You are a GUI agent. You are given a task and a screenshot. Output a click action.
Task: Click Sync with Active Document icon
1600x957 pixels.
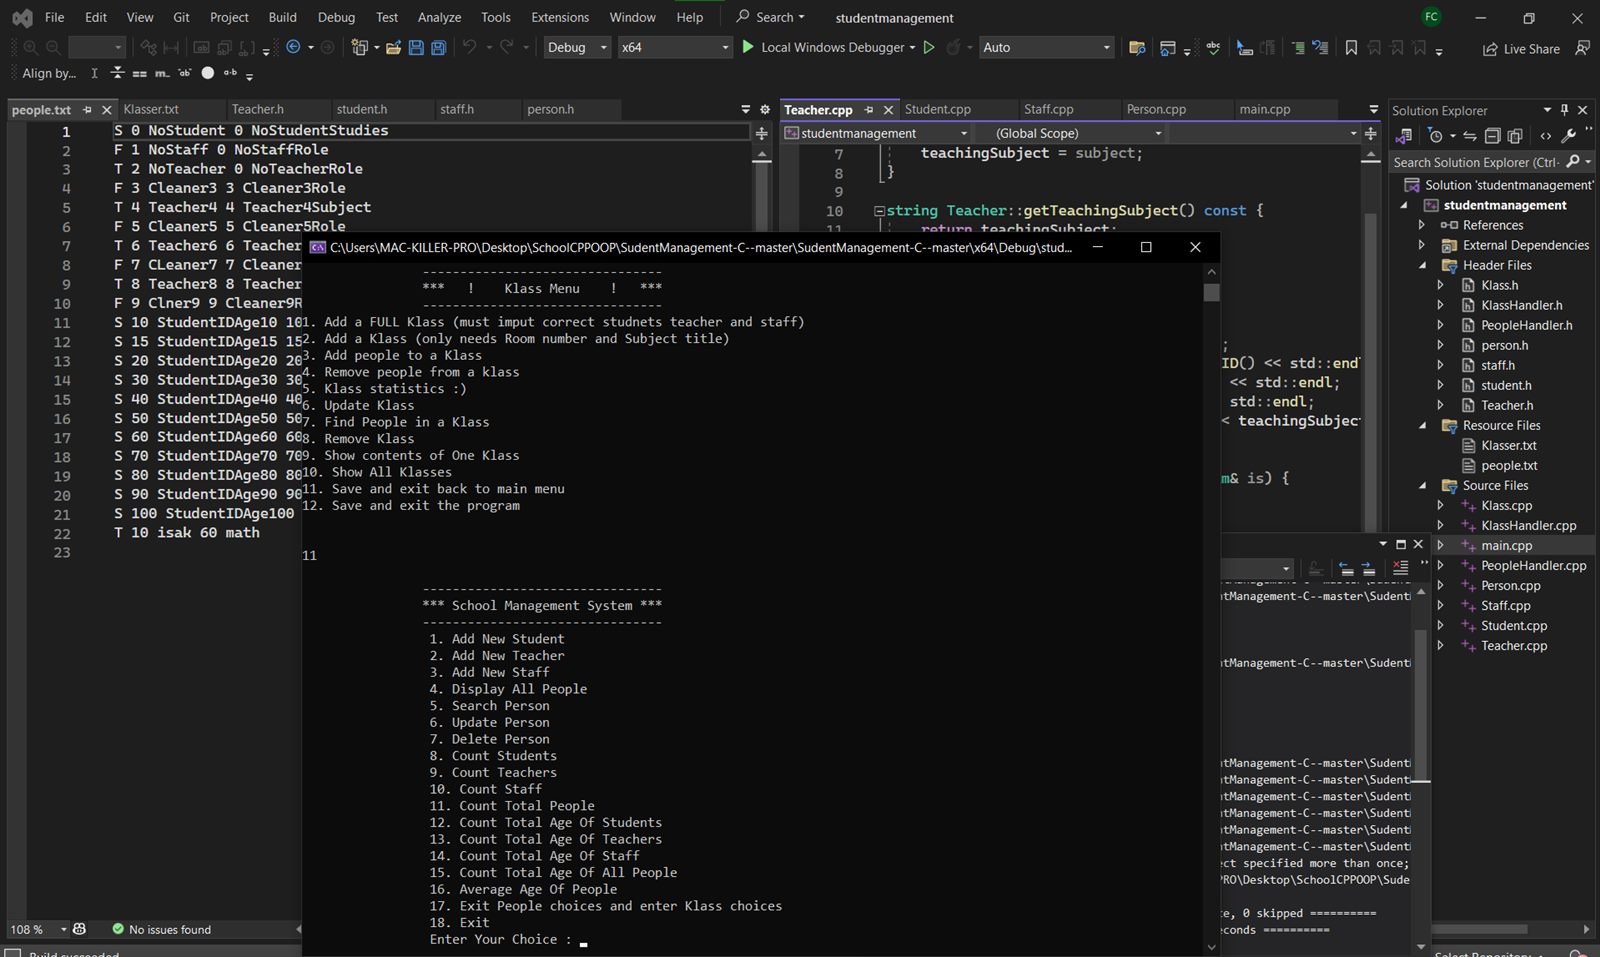[1469, 136]
